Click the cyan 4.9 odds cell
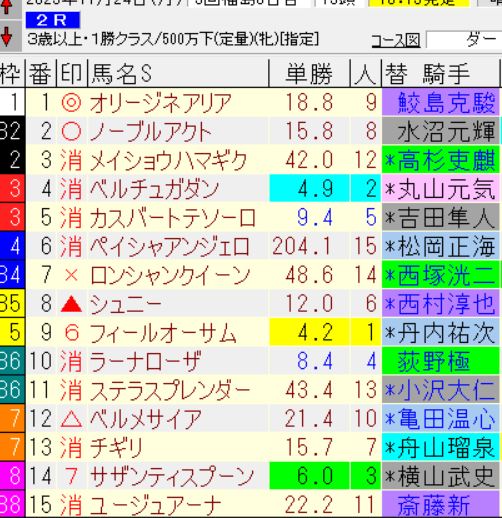This screenshot has width=502, height=518. point(309,188)
